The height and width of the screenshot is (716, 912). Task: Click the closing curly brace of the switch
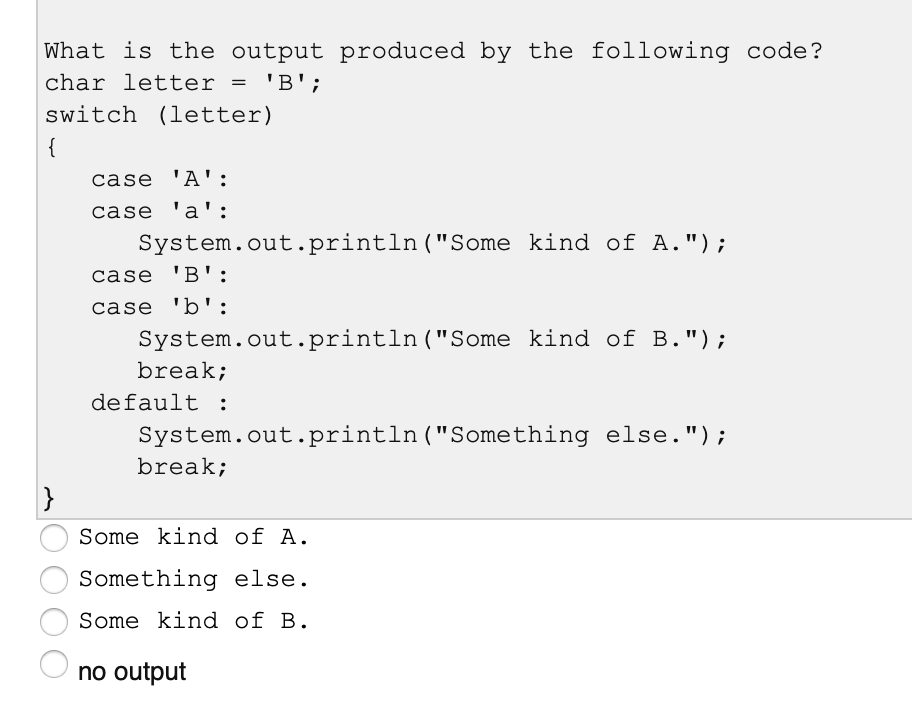[x=49, y=498]
